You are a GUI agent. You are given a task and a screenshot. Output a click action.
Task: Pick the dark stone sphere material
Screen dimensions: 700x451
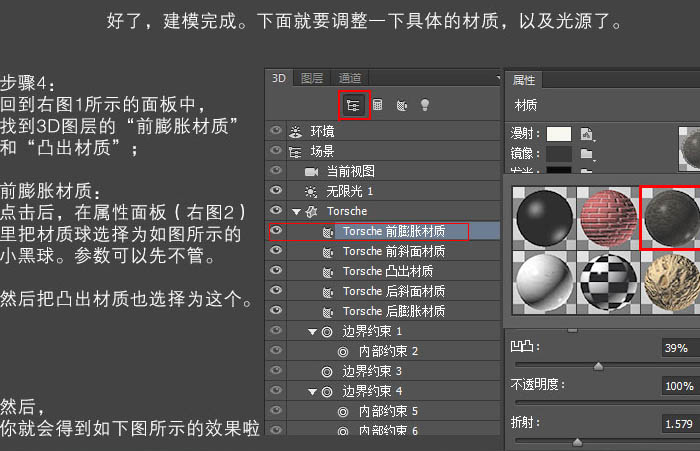coord(671,218)
